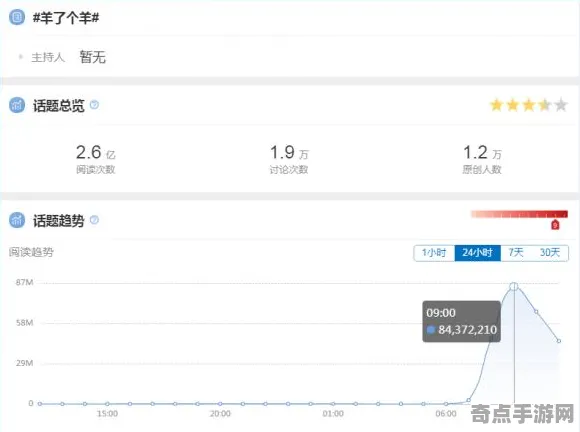580x432 pixels.
Task: Click the red heat gradient bar
Action: [519, 214]
